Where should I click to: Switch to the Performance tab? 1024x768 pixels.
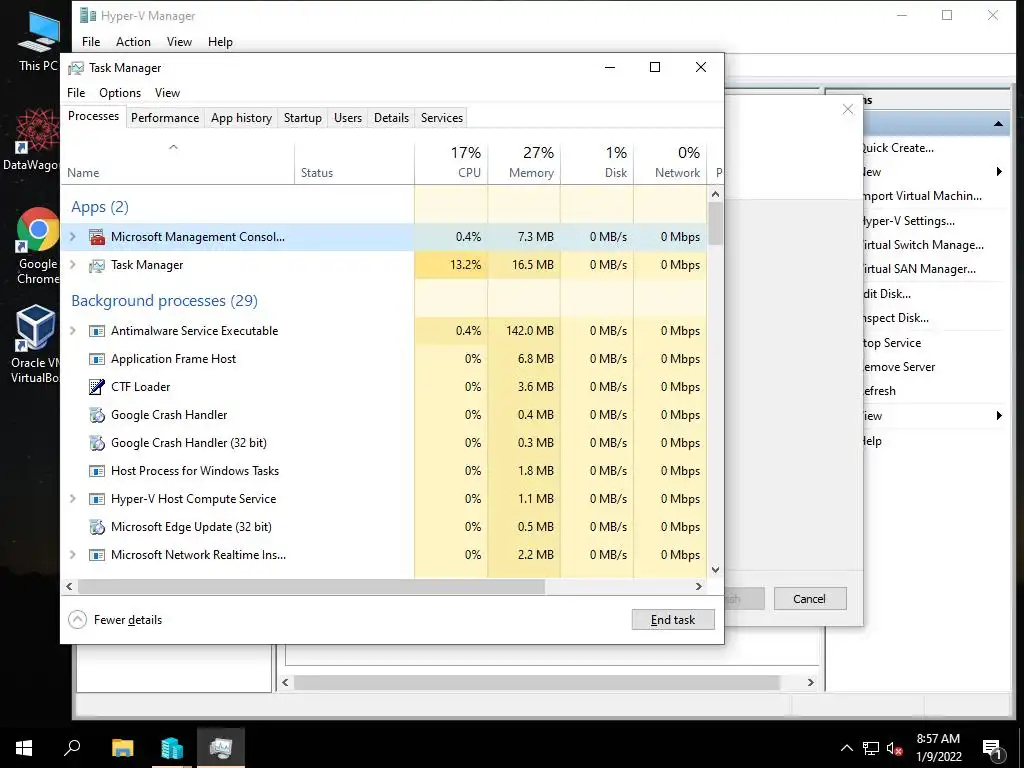(165, 118)
